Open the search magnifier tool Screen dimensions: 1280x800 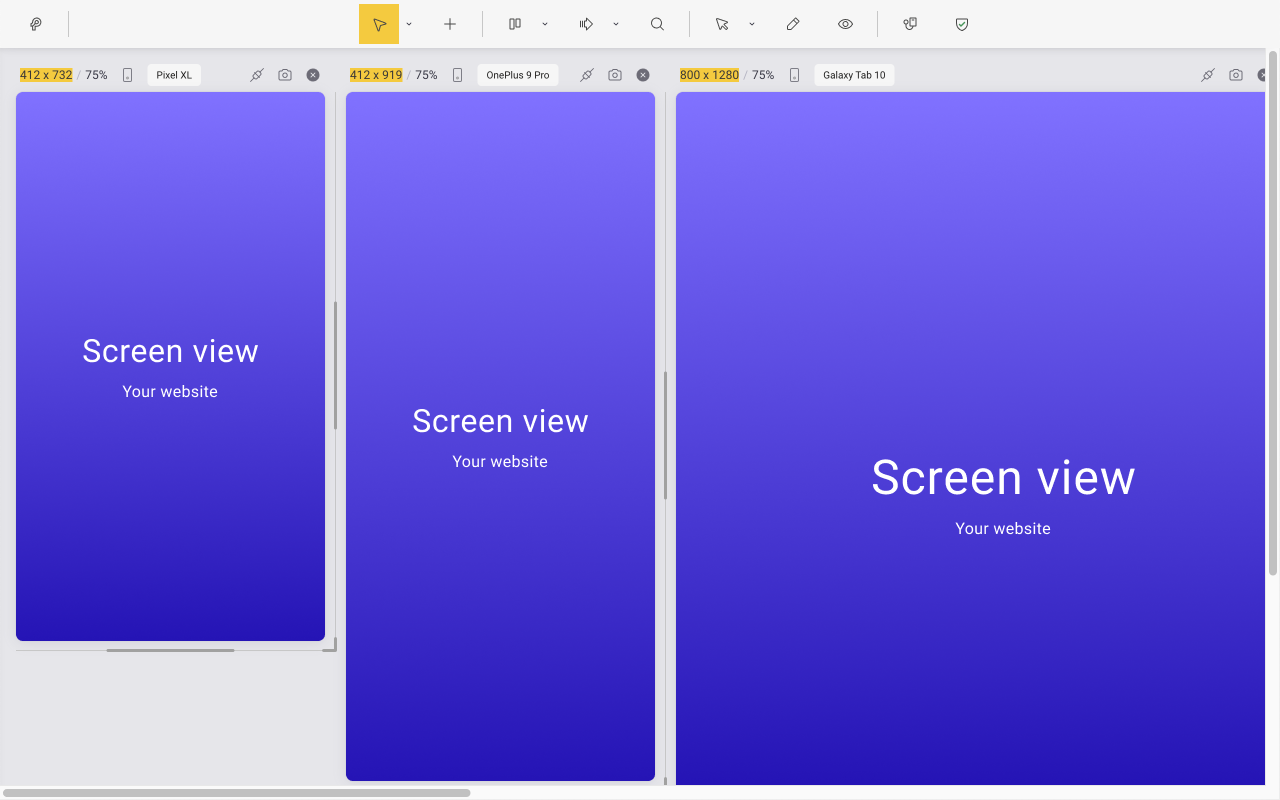[657, 24]
